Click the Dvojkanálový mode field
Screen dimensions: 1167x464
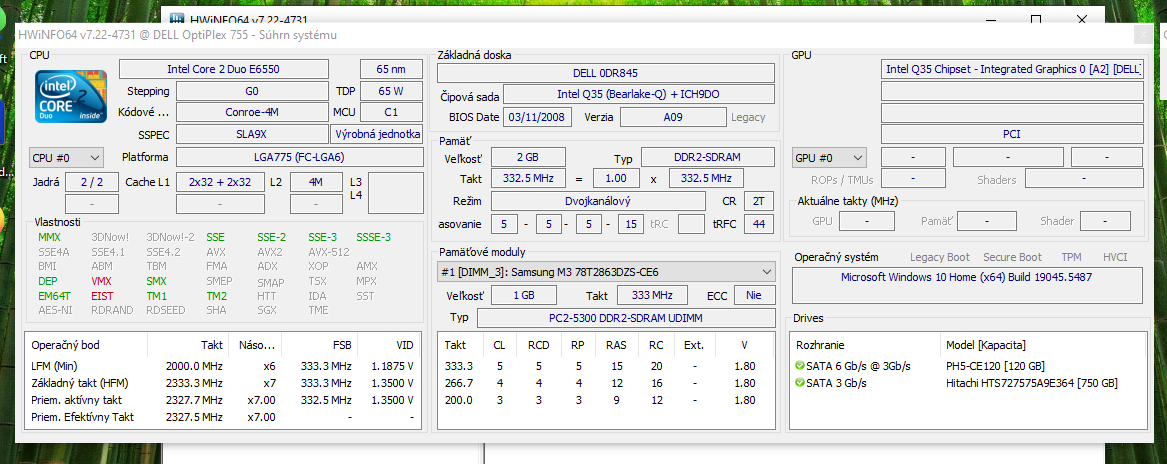click(598, 201)
